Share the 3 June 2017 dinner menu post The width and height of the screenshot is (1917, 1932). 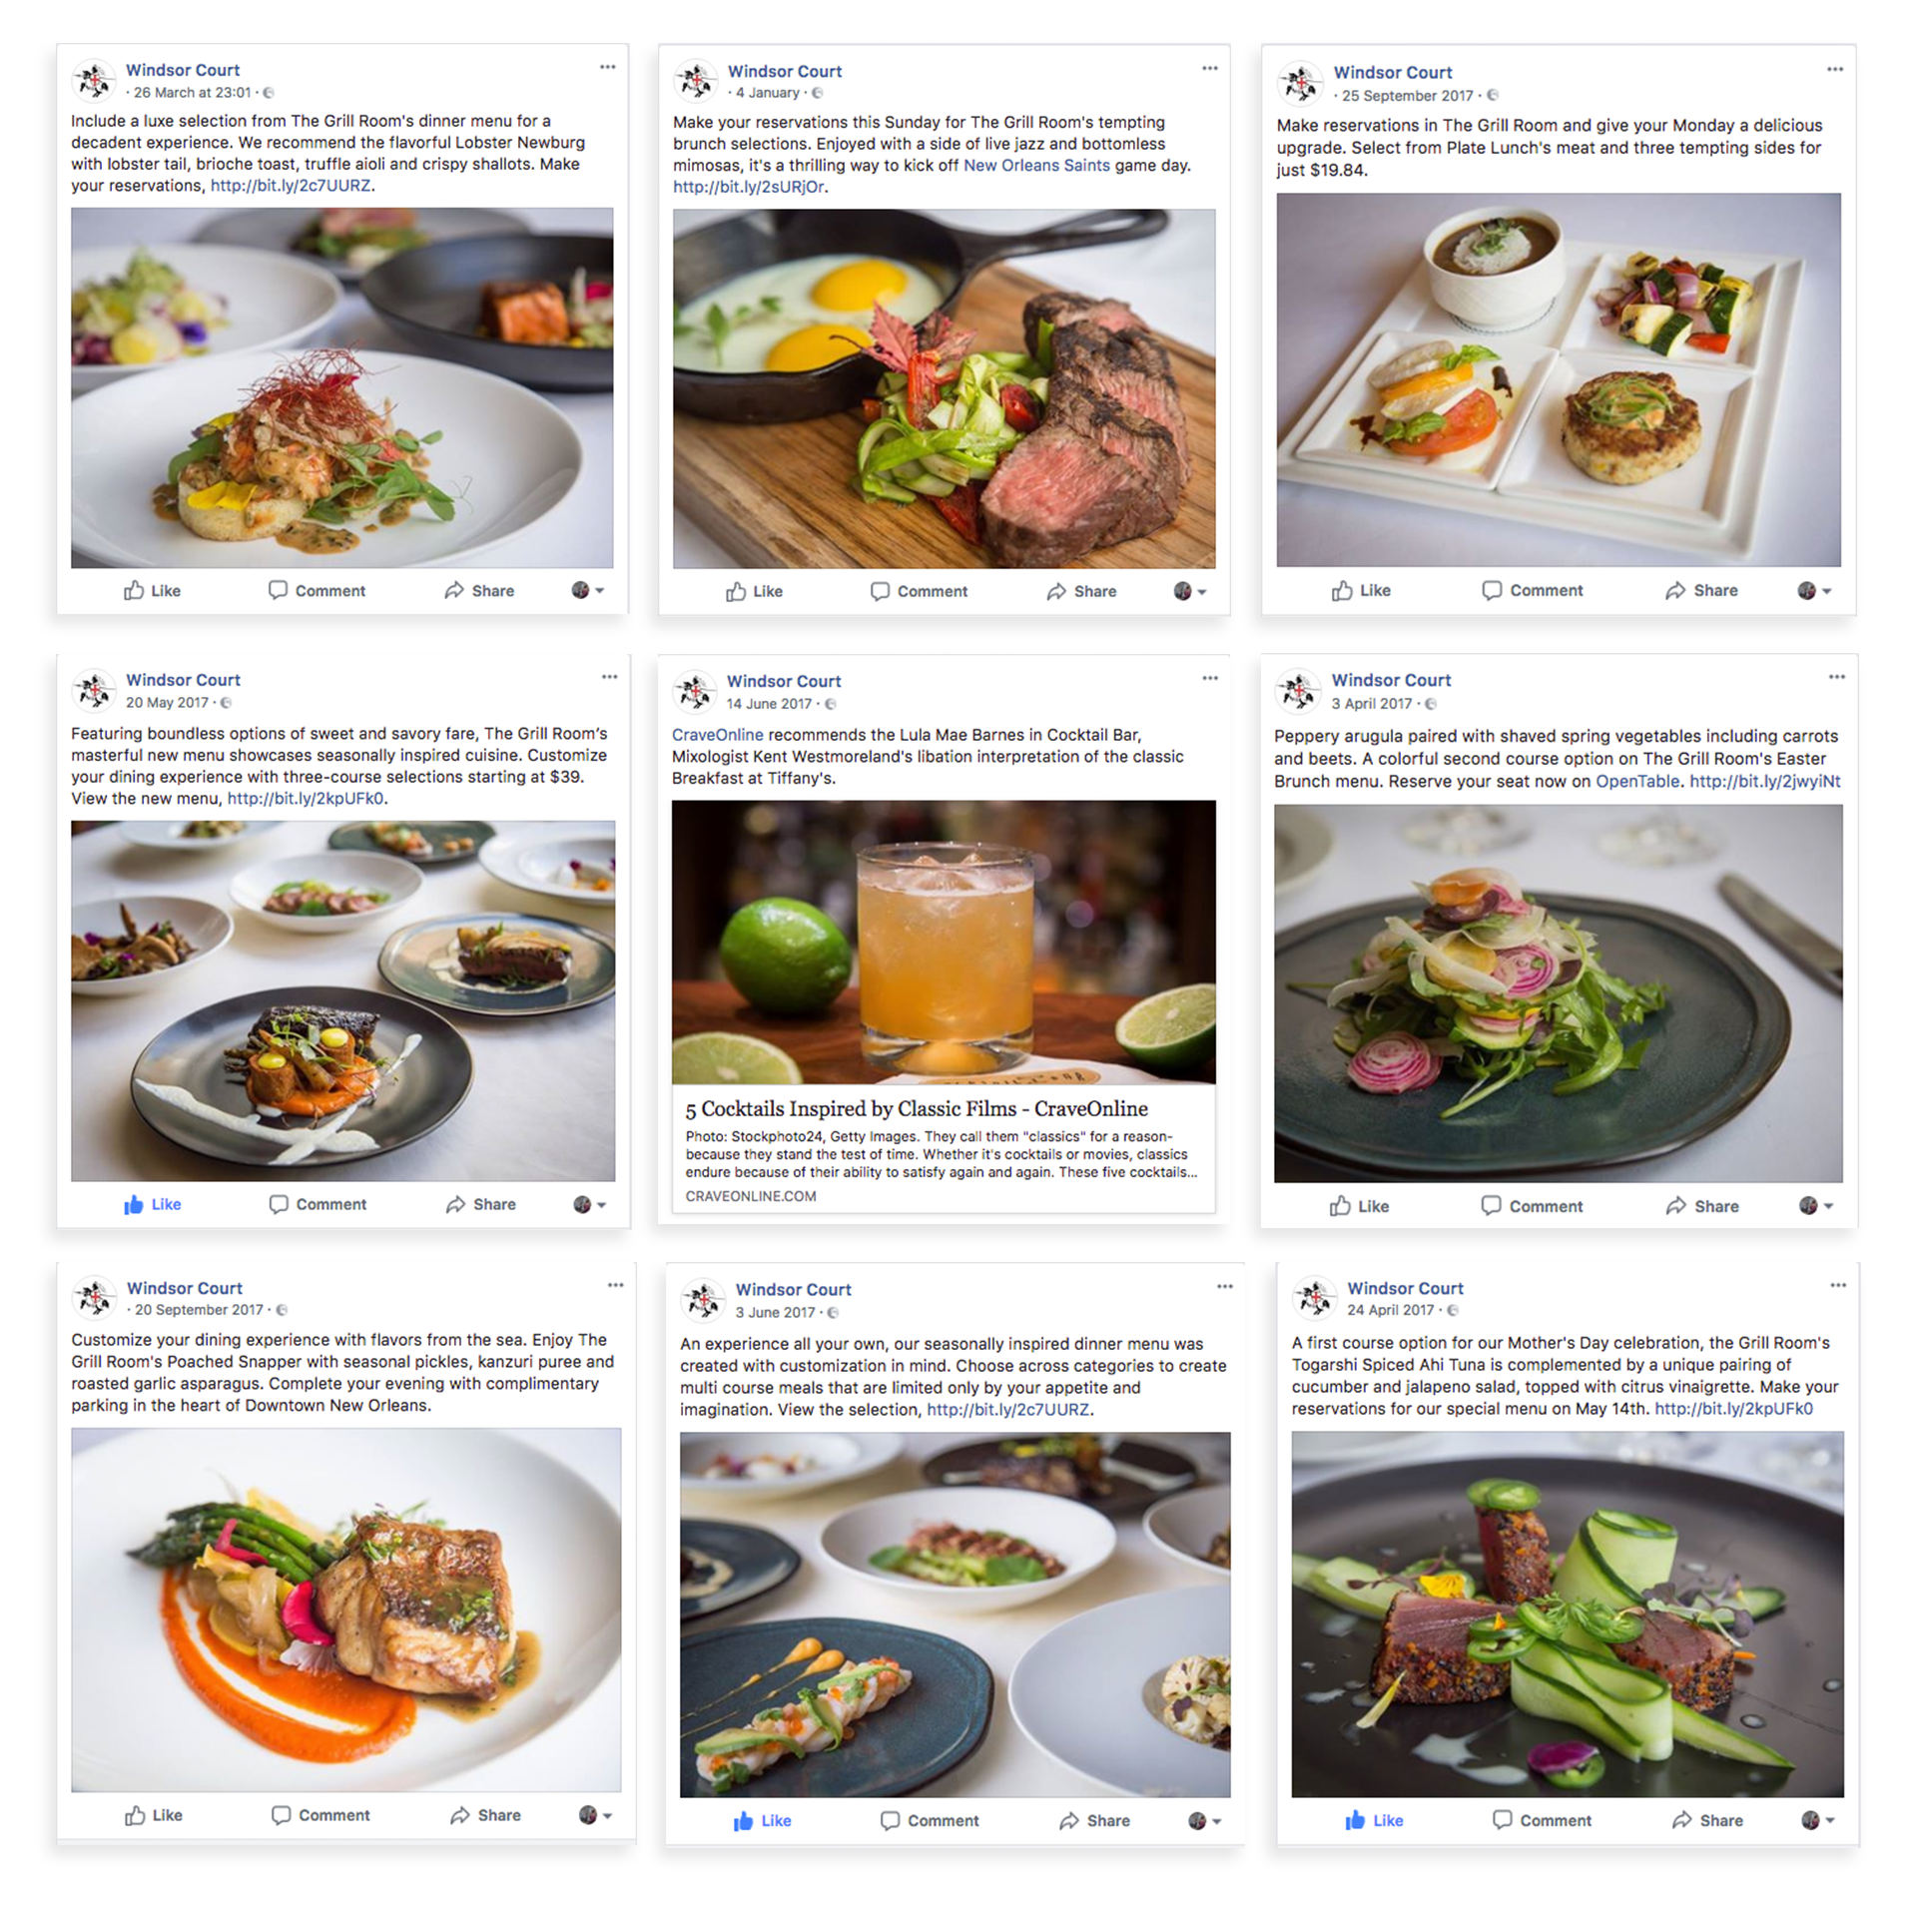[x=1094, y=1821]
